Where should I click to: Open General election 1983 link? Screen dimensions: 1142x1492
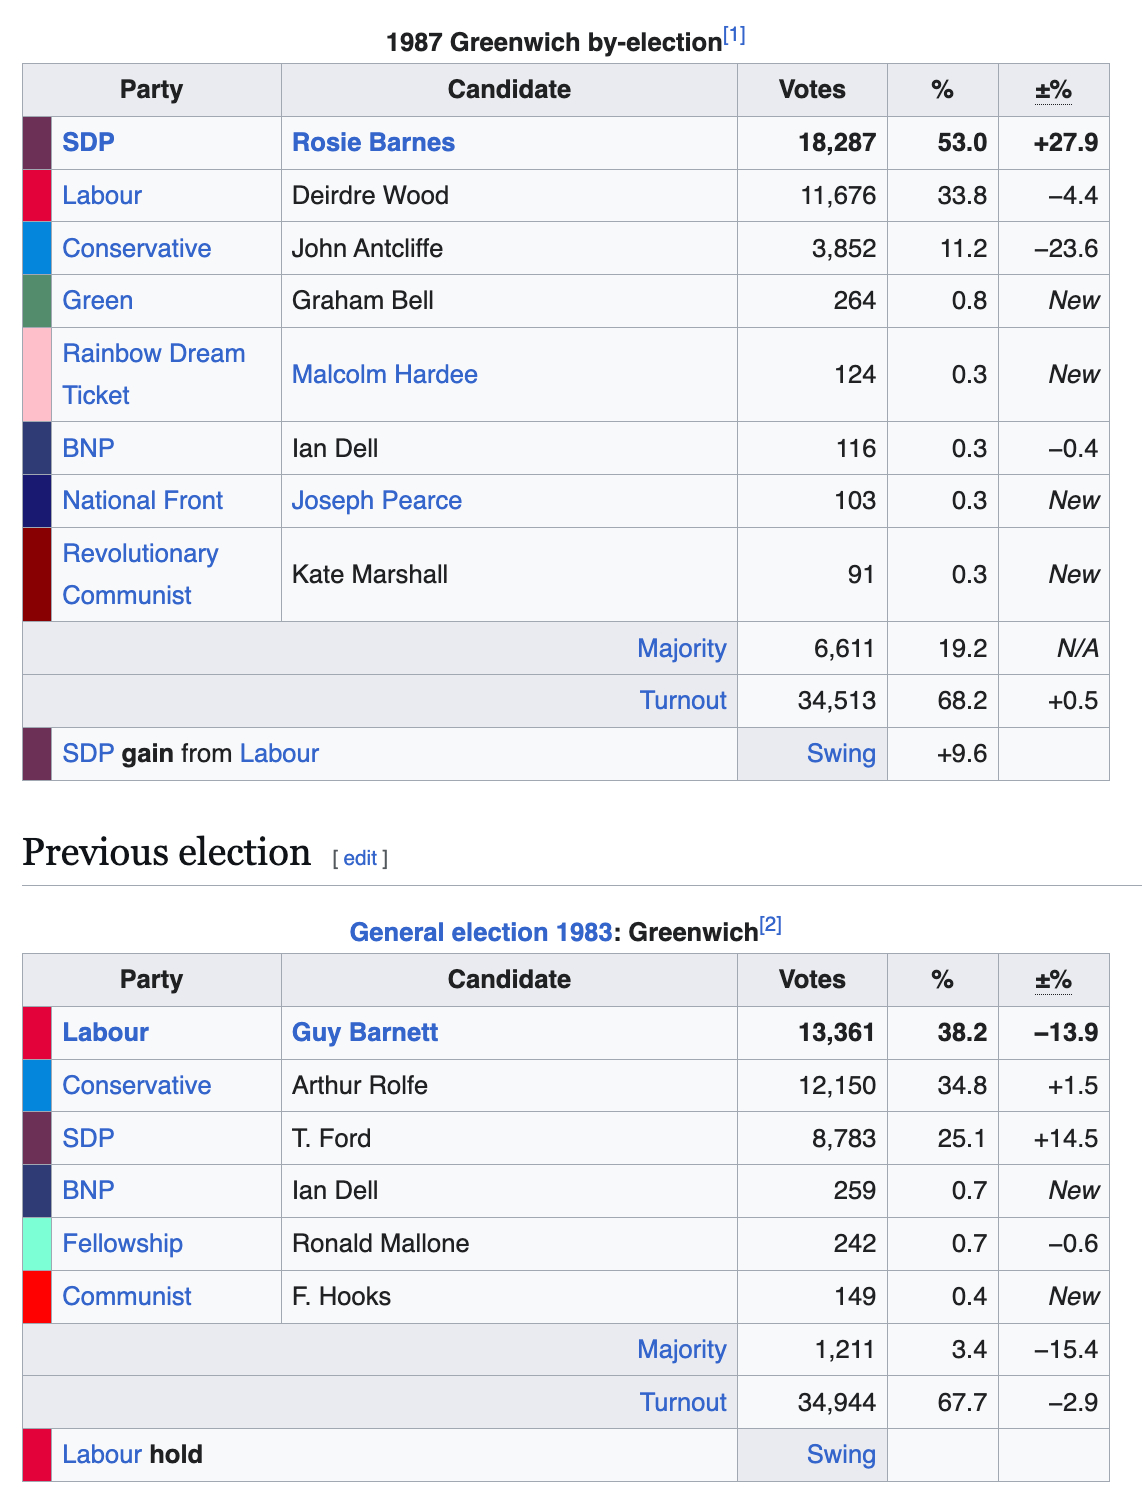[x=480, y=932]
